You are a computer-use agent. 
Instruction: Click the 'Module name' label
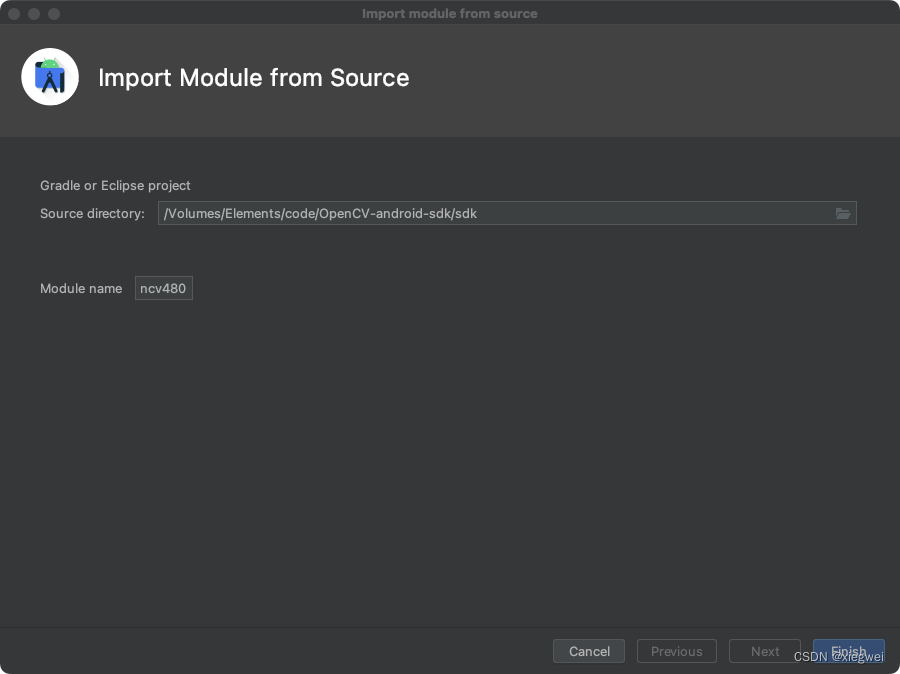coord(81,288)
